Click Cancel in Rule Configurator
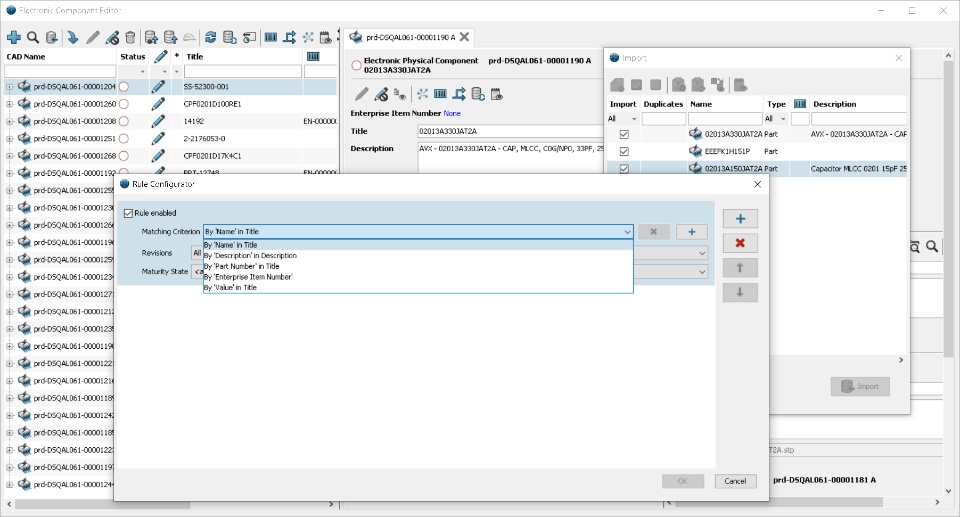 735,481
